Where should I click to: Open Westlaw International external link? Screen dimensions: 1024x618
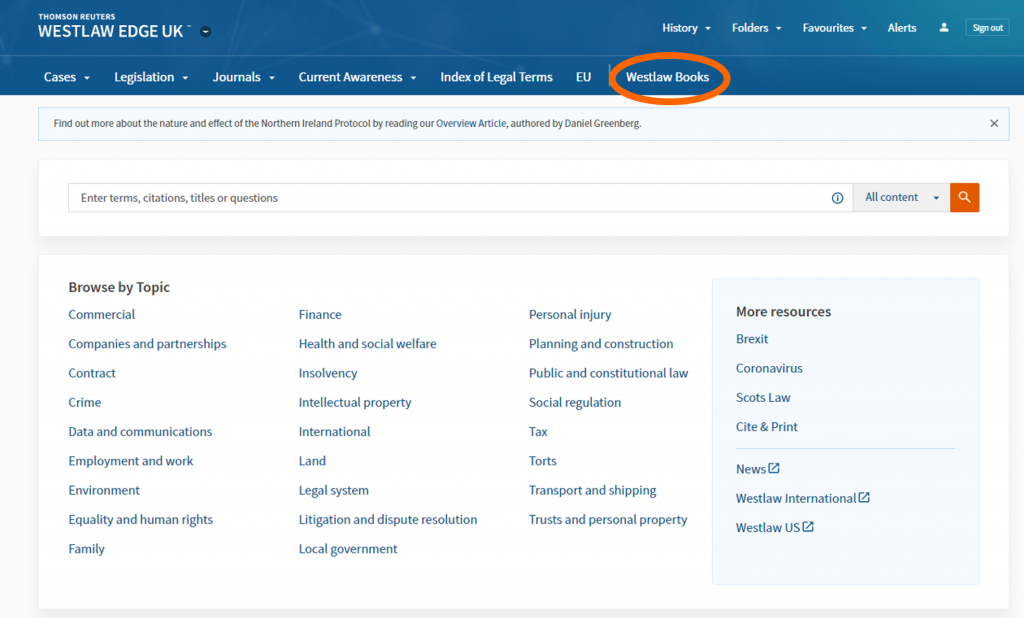(802, 498)
